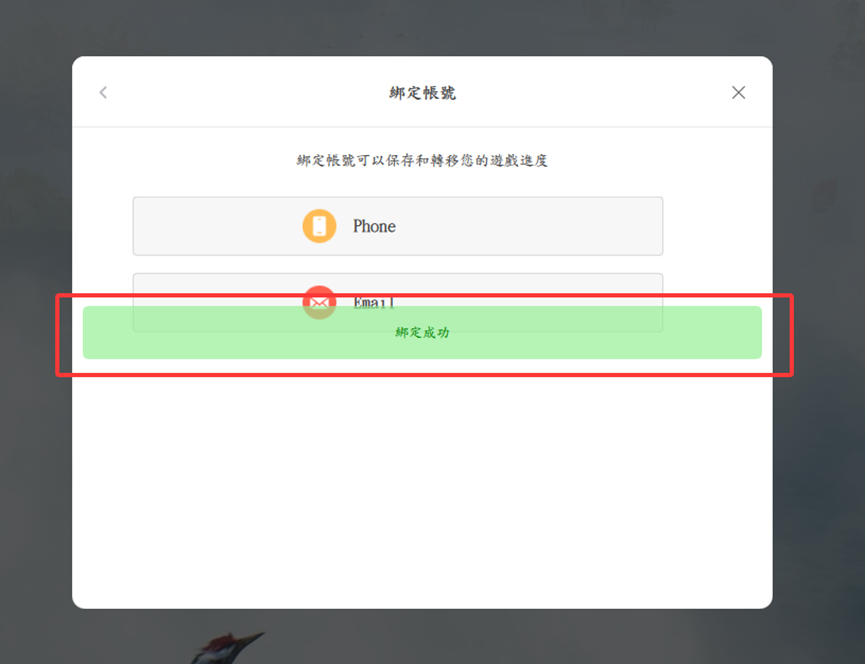Screen dimensions: 865x664
Task: Click the orange phone icon
Action: pos(319,226)
